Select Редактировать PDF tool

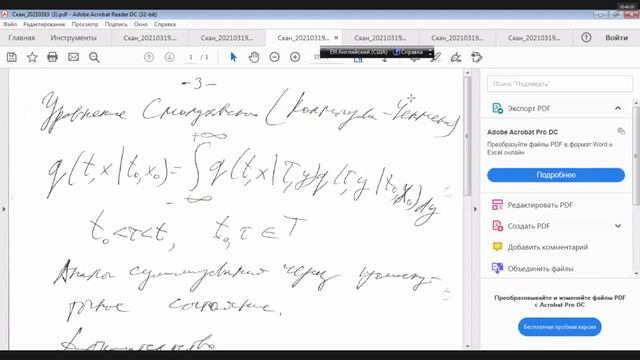(x=540, y=205)
